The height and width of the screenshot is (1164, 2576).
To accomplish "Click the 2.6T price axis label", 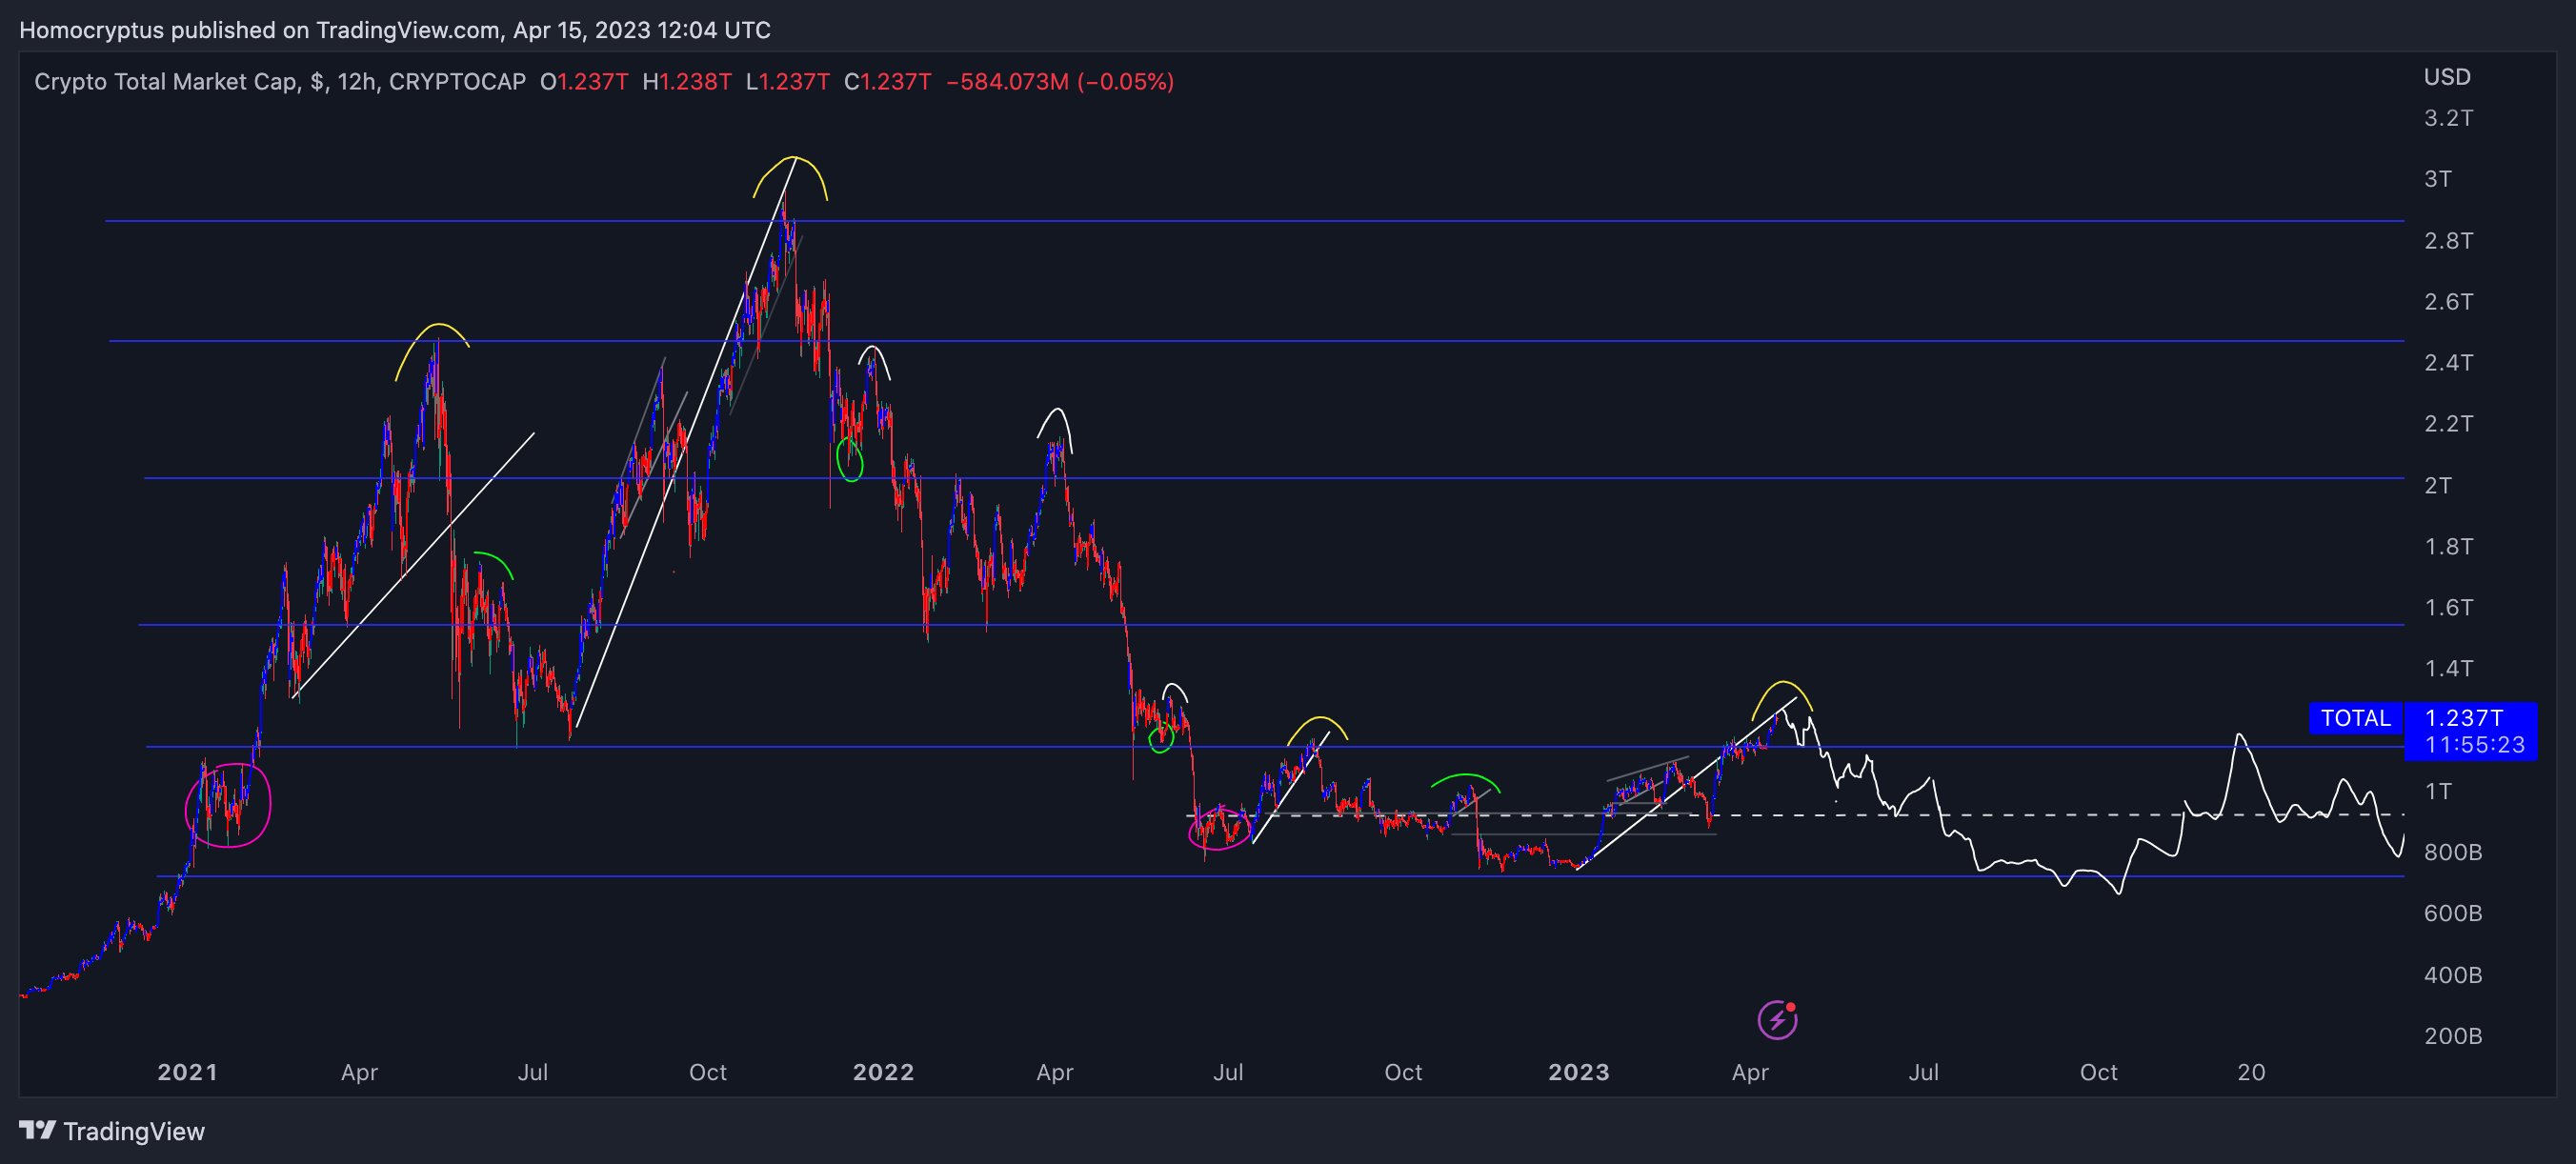I will (x=2448, y=302).
